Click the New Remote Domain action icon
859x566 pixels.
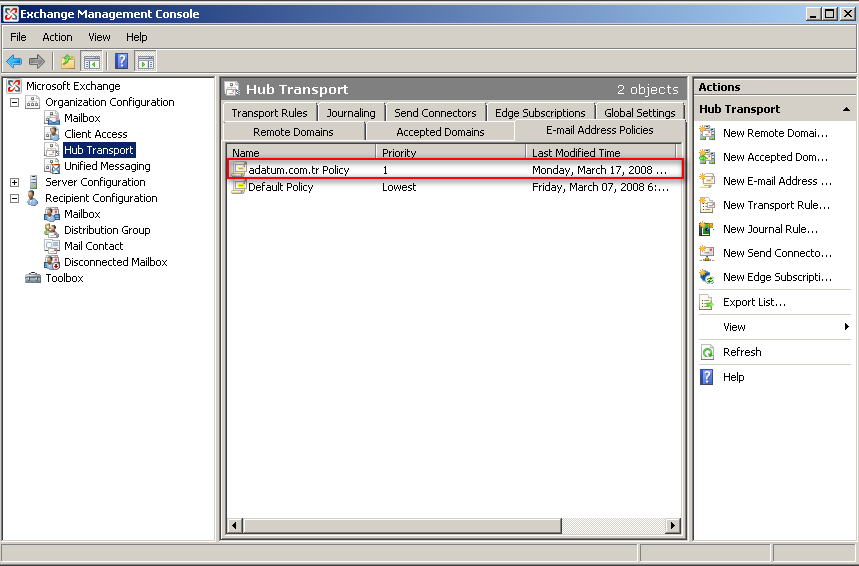[x=707, y=133]
